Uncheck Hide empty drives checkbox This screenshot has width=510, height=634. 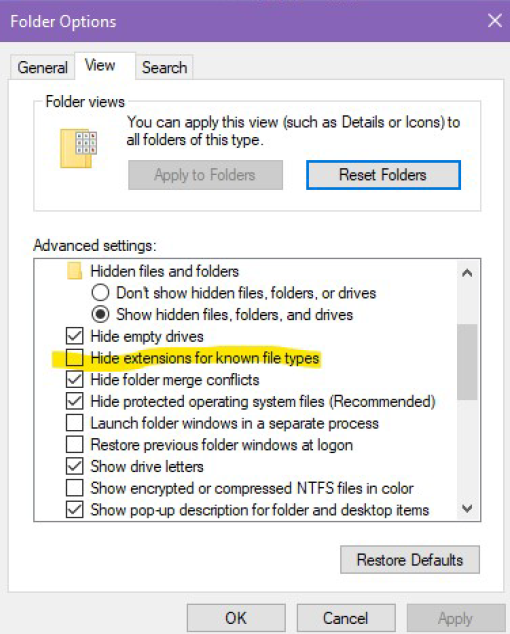tap(75, 336)
